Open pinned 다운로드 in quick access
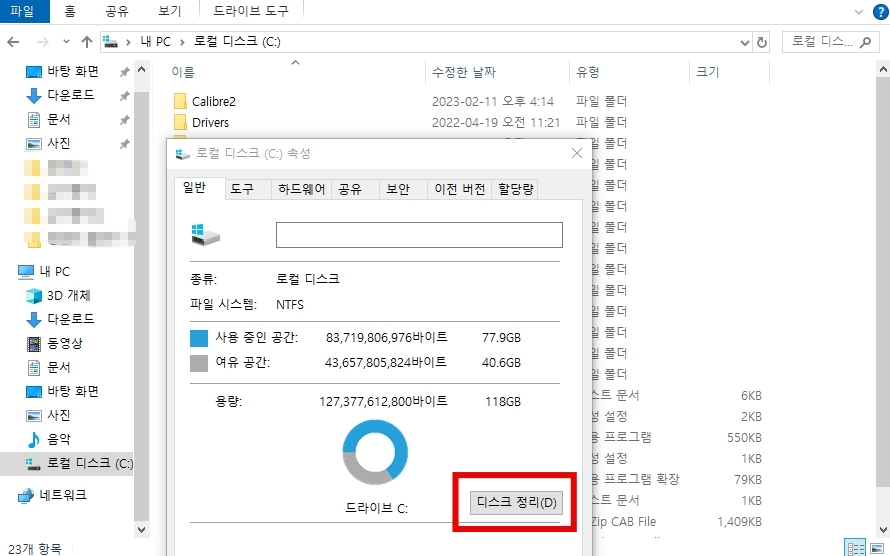Image resolution: width=890 pixels, height=556 pixels. tap(70, 95)
